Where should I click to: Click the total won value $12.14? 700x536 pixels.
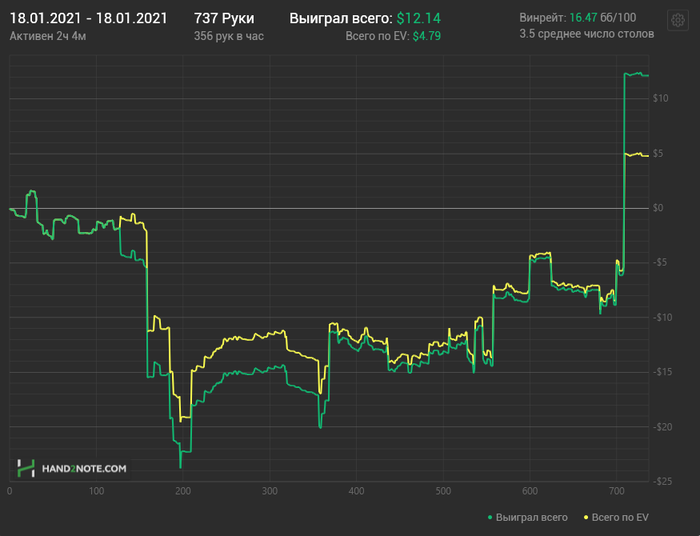coord(418,18)
